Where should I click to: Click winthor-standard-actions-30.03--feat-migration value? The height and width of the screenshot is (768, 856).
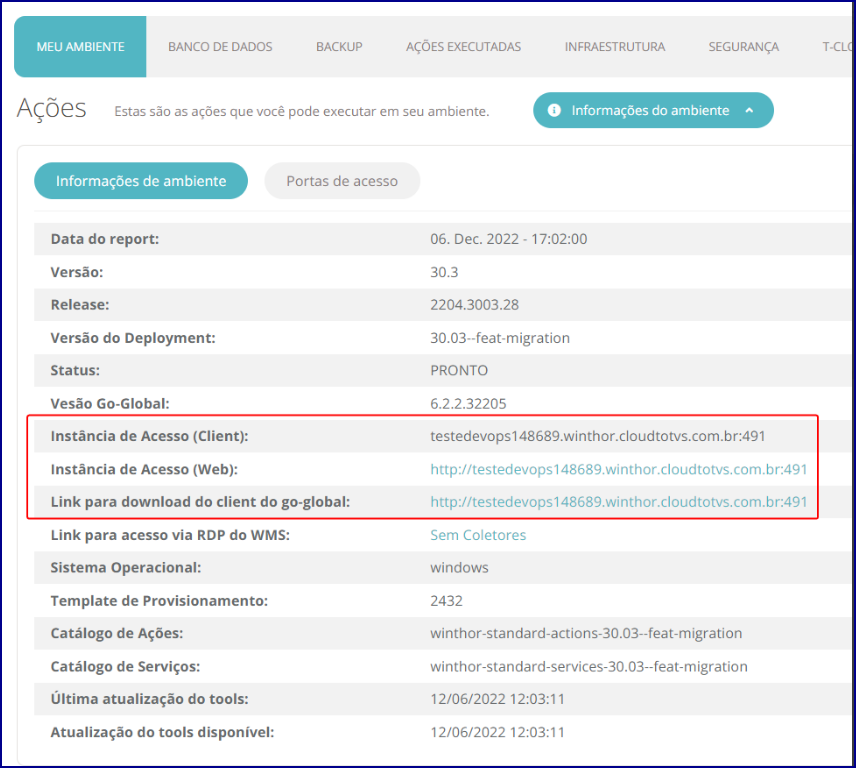tap(586, 633)
